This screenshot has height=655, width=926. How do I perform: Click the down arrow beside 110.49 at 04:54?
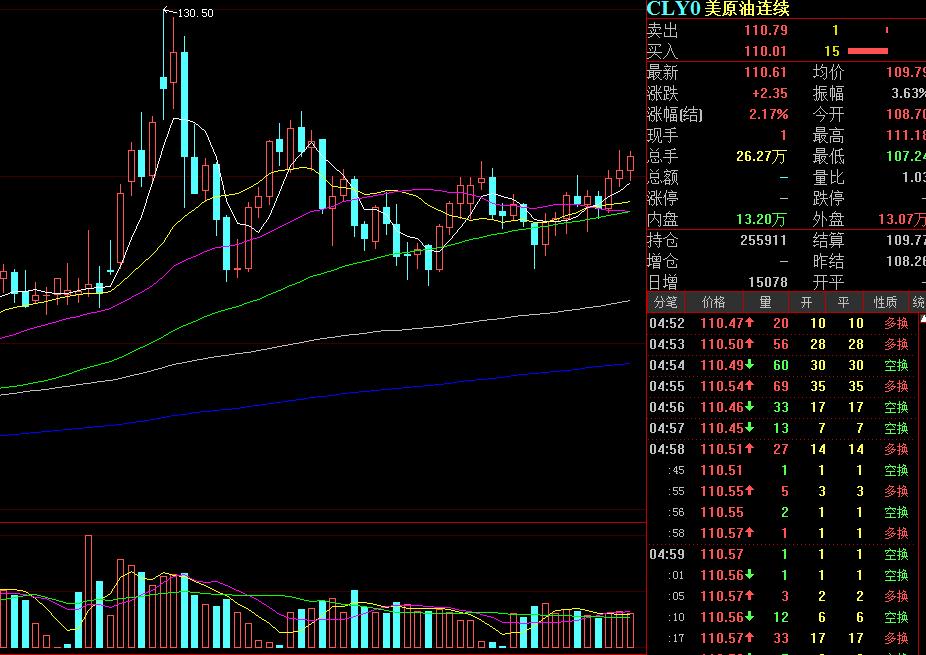coord(749,365)
